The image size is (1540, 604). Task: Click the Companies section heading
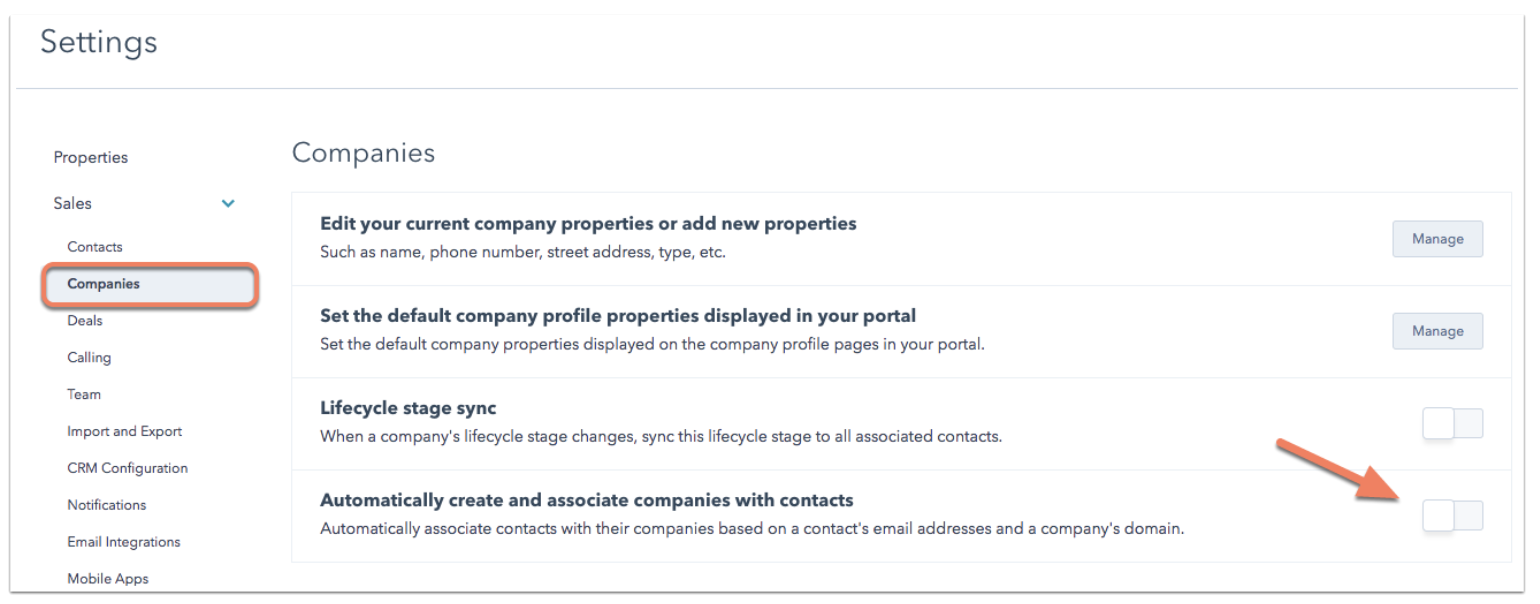point(363,153)
